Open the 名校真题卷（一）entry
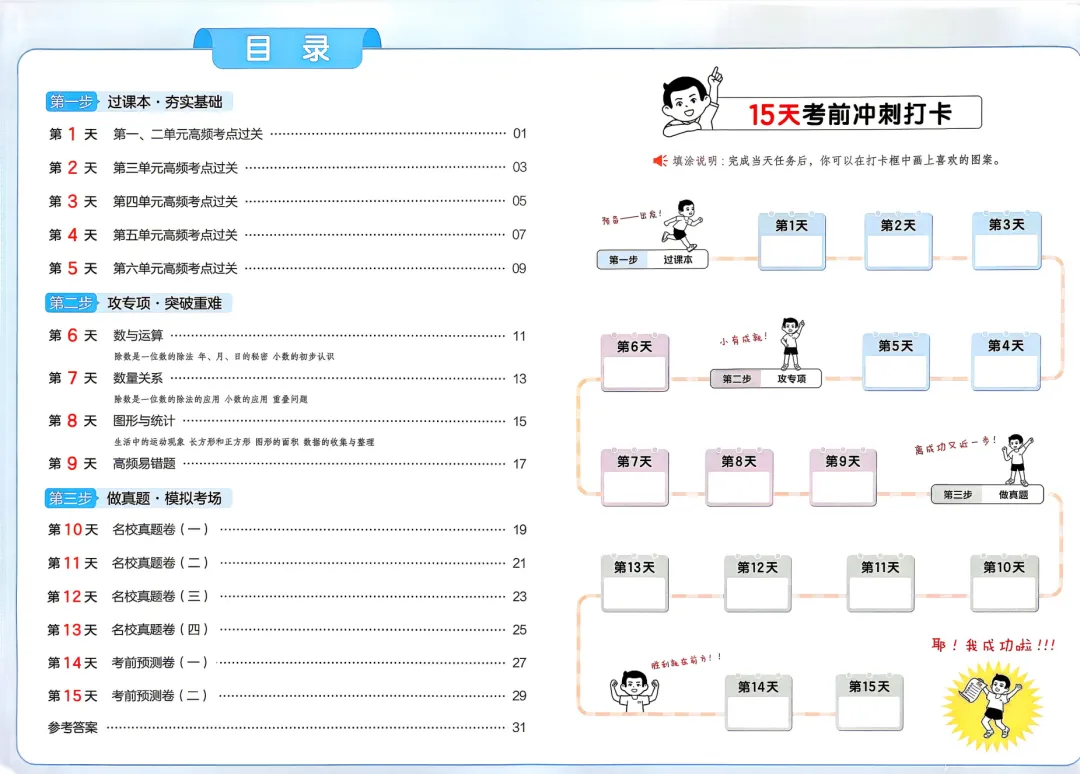1080x774 pixels. coord(287,530)
